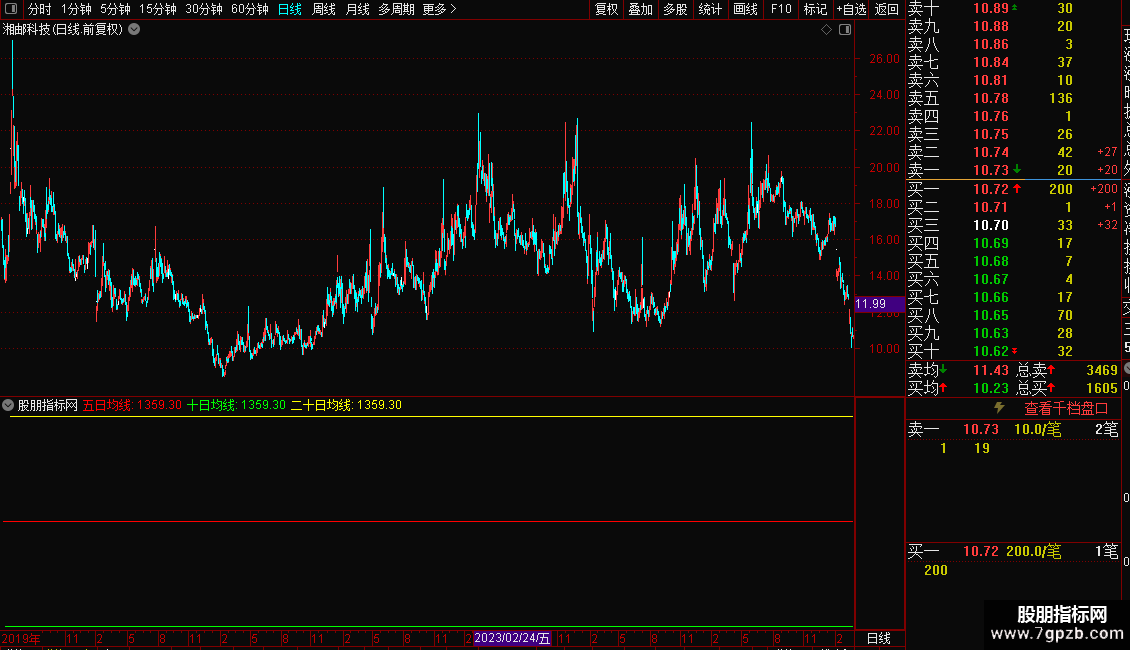Screen dimensions: 1130x650
Task: Click the 11.99 price marker on axis
Action: [x=879, y=304]
